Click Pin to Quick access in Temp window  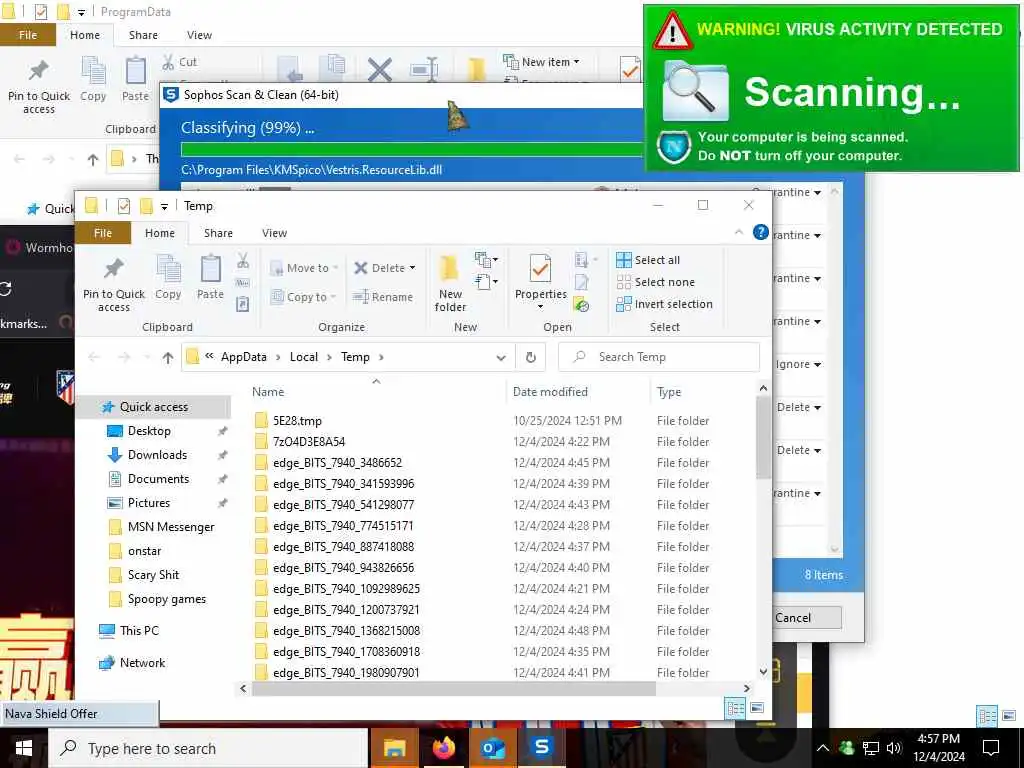pos(114,283)
